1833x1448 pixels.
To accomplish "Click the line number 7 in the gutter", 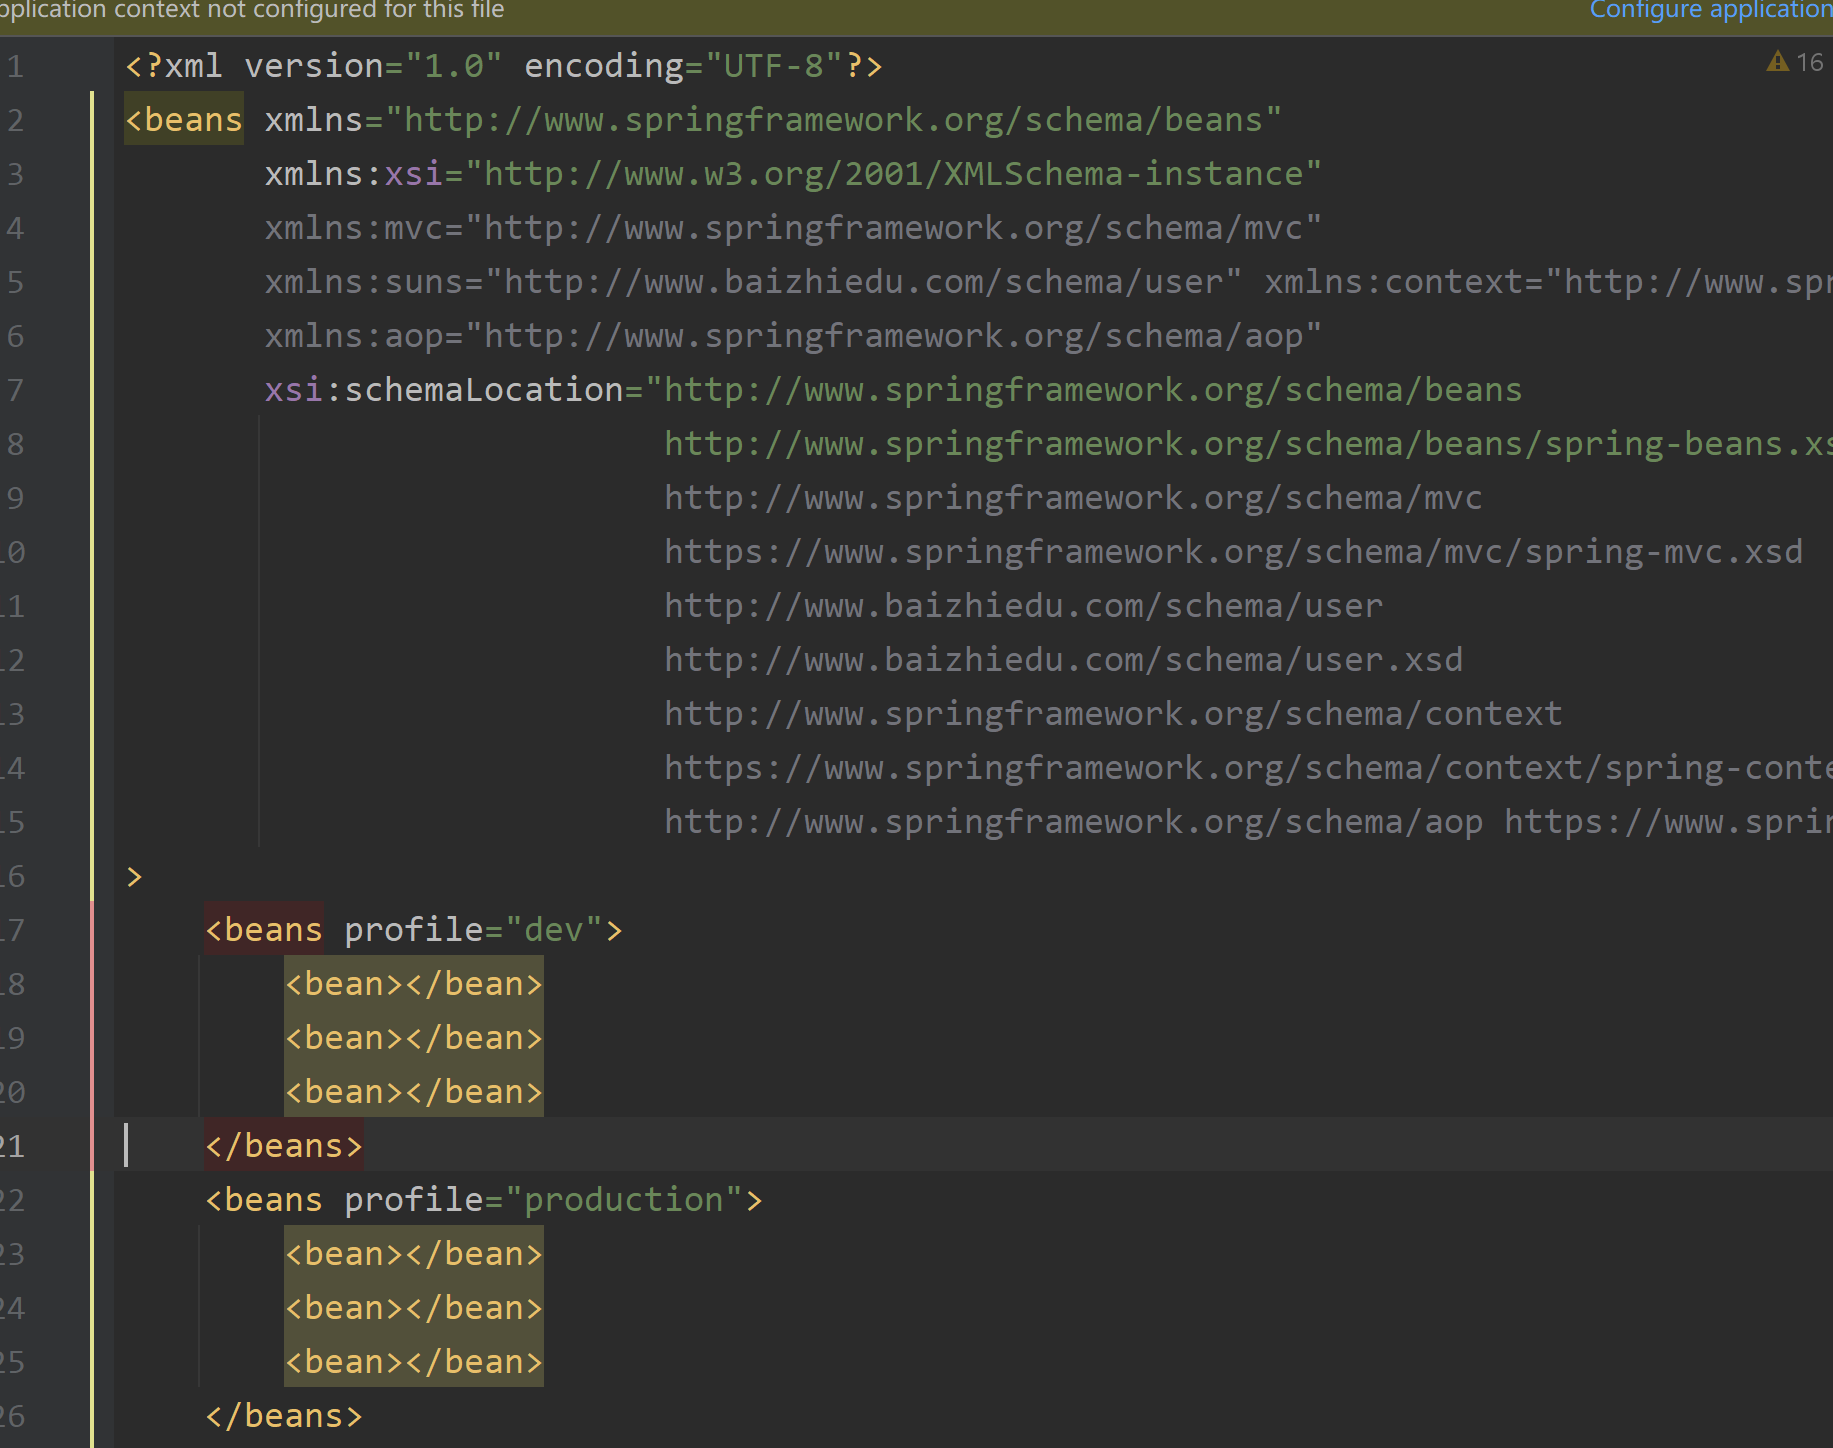I will (x=15, y=390).
